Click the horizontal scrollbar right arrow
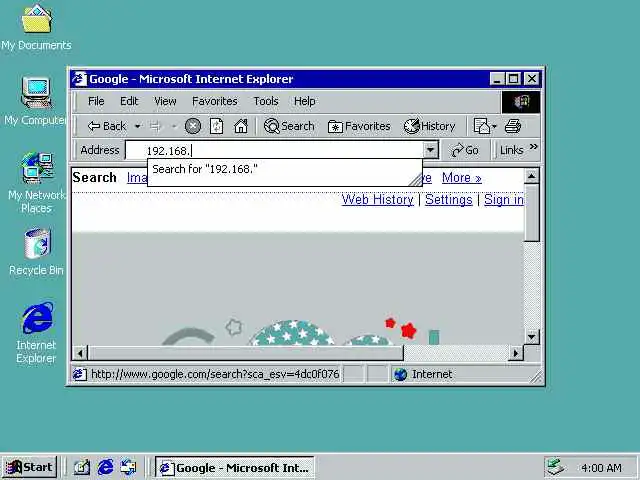The height and width of the screenshot is (480, 640). [x=516, y=353]
